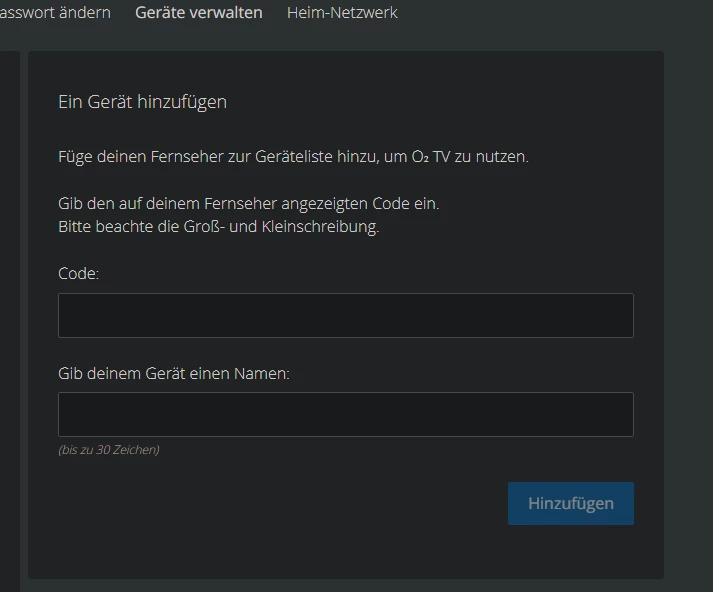The height and width of the screenshot is (592, 713).
Task: Focus the device name input field
Action: (x=345, y=414)
